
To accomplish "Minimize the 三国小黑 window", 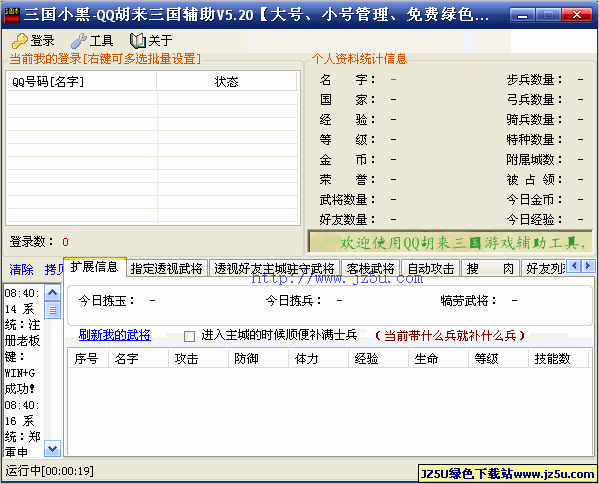I will (x=522, y=15).
